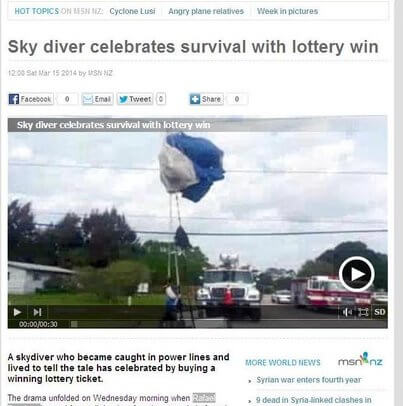Open the blue plus Share button
403x406 pixels.
tap(207, 99)
